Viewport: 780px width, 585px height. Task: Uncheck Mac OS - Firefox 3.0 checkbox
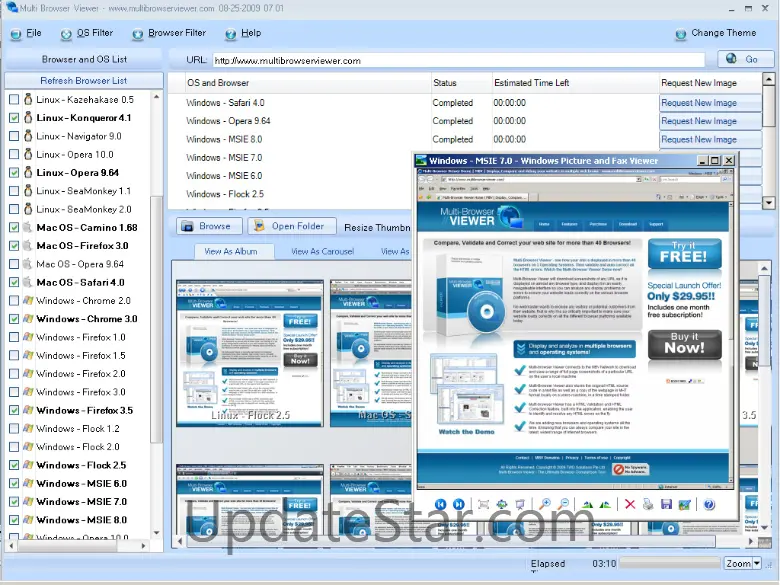coord(14,246)
